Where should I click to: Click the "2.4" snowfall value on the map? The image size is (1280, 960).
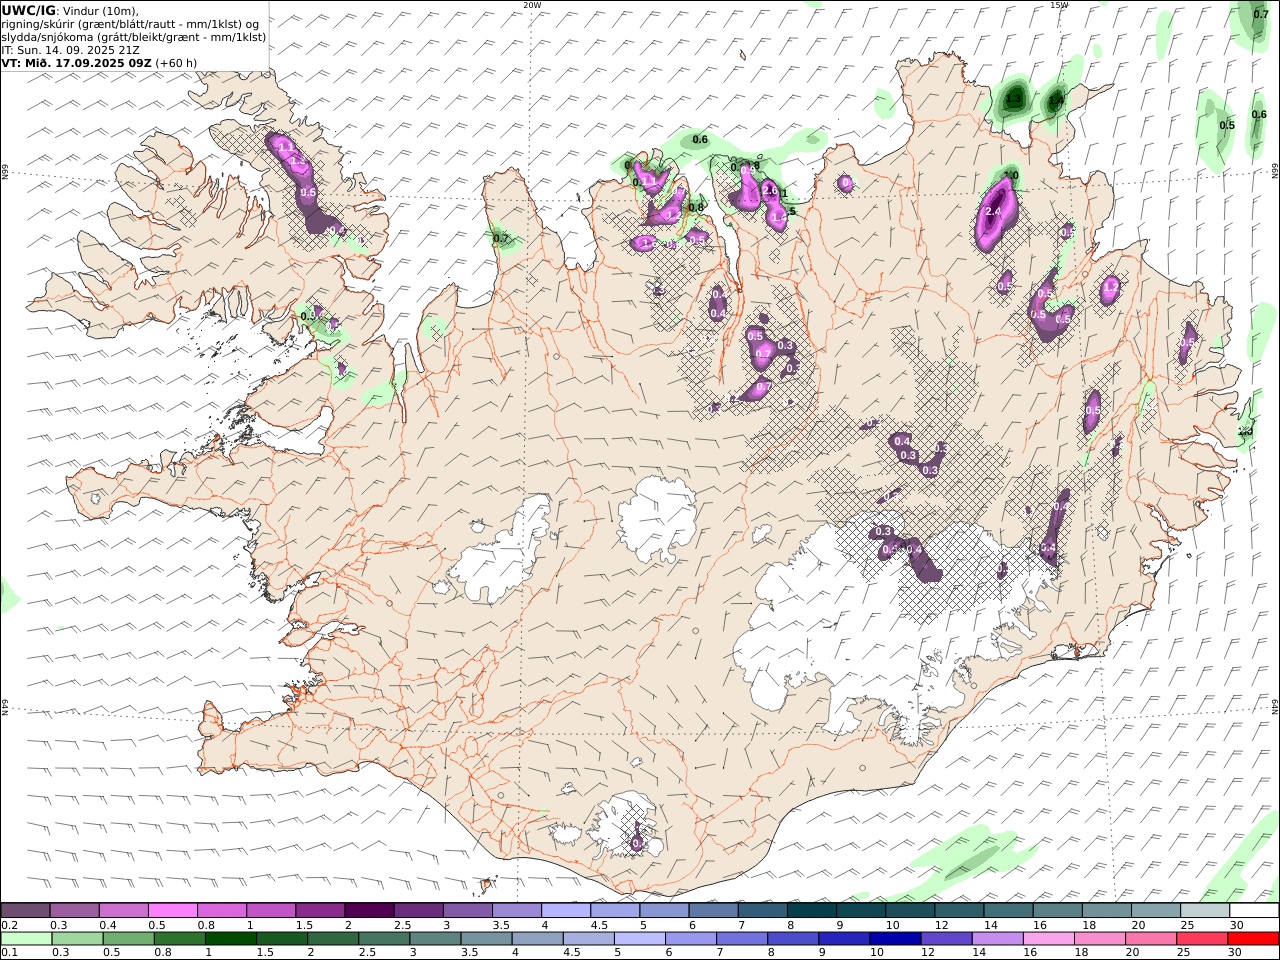click(x=993, y=212)
